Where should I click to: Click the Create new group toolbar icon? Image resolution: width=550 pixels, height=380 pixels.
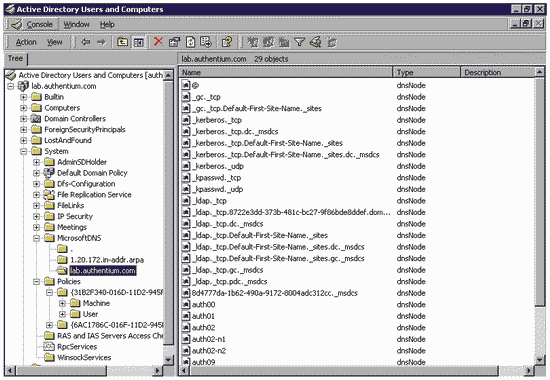click(x=268, y=42)
